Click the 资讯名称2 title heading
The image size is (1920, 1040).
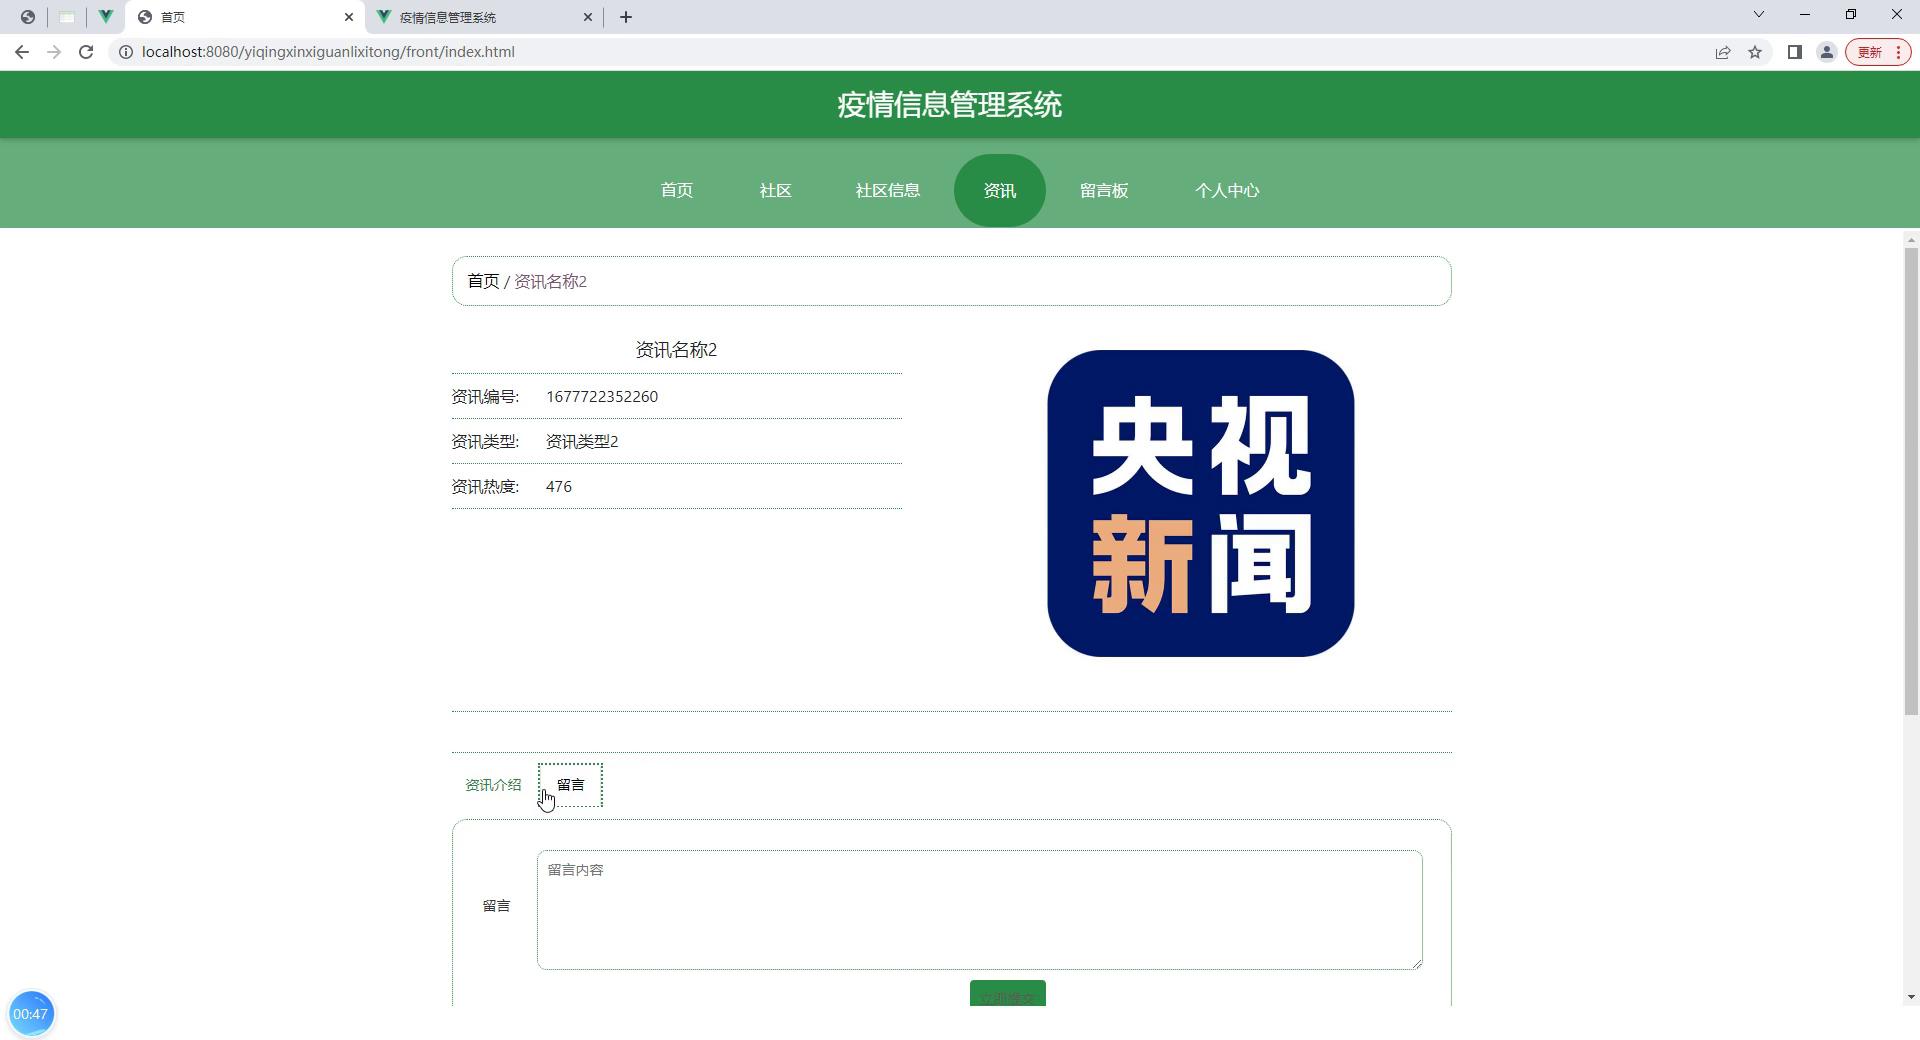[x=676, y=350]
